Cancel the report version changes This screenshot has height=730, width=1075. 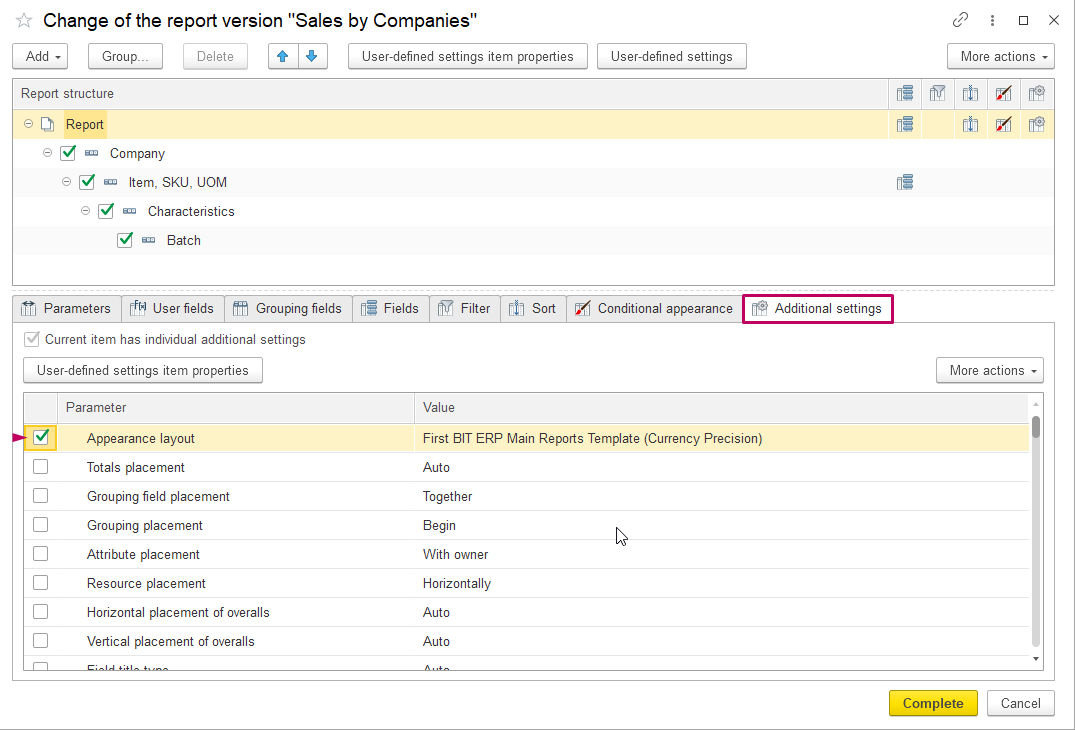[1021, 703]
